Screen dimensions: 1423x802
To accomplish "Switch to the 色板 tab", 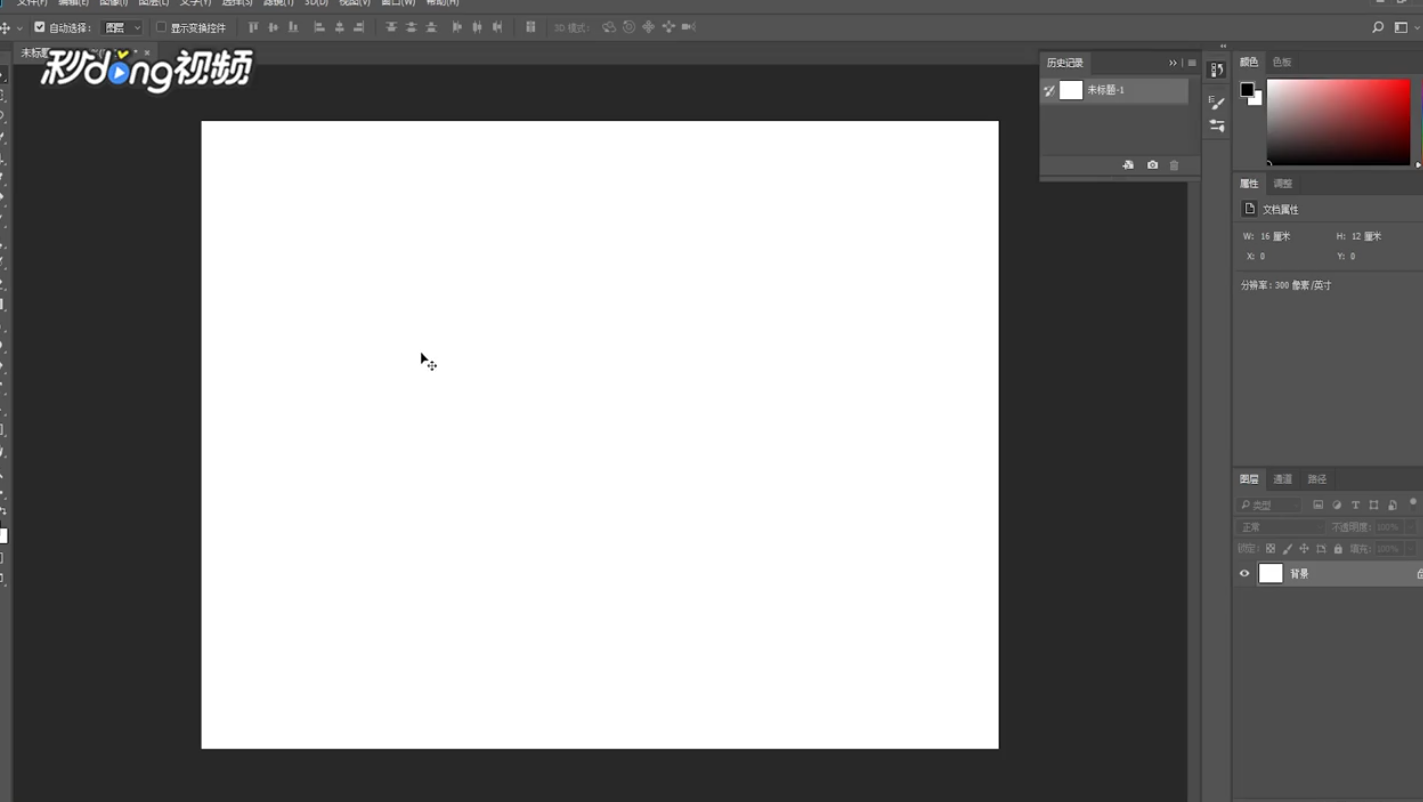I will tap(1282, 62).
